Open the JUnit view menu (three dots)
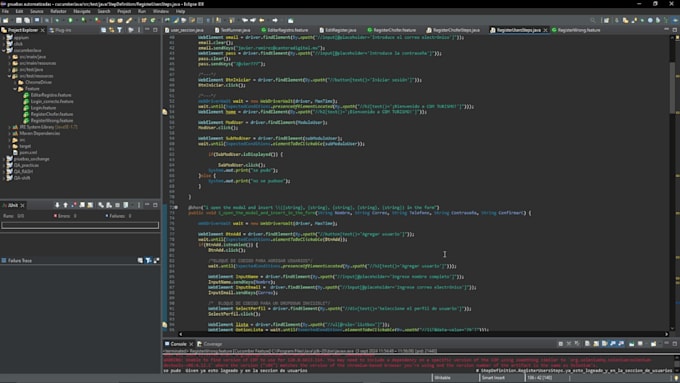 (139, 205)
